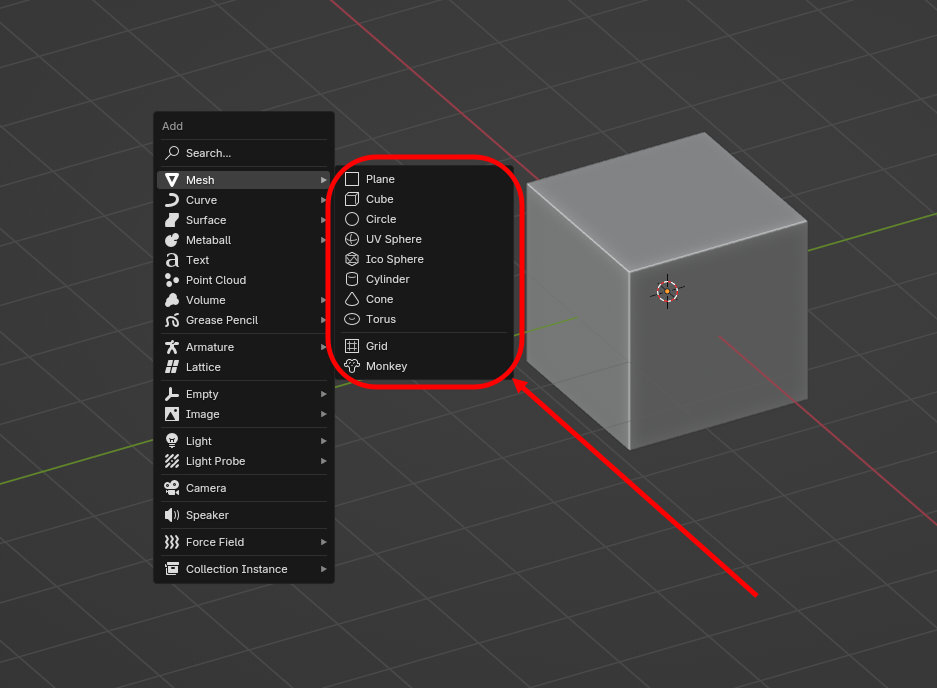This screenshot has width=937, height=688.
Task: Click the Text object icon
Action: [x=172, y=260]
